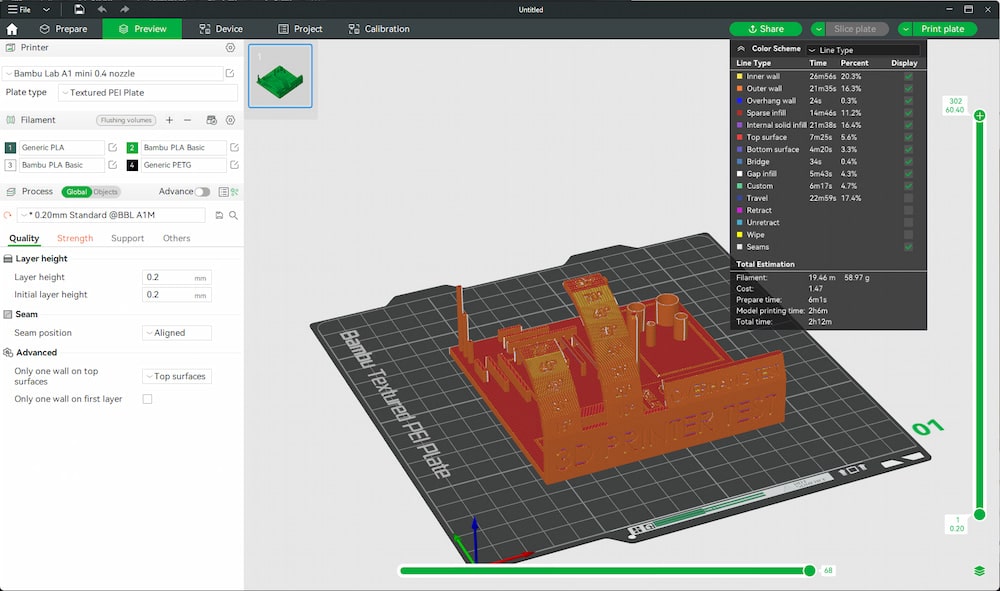The width and height of the screenshot is (1000, 591).
Task: Open the settings list view icon next to Advance
Action: (223, 192)
